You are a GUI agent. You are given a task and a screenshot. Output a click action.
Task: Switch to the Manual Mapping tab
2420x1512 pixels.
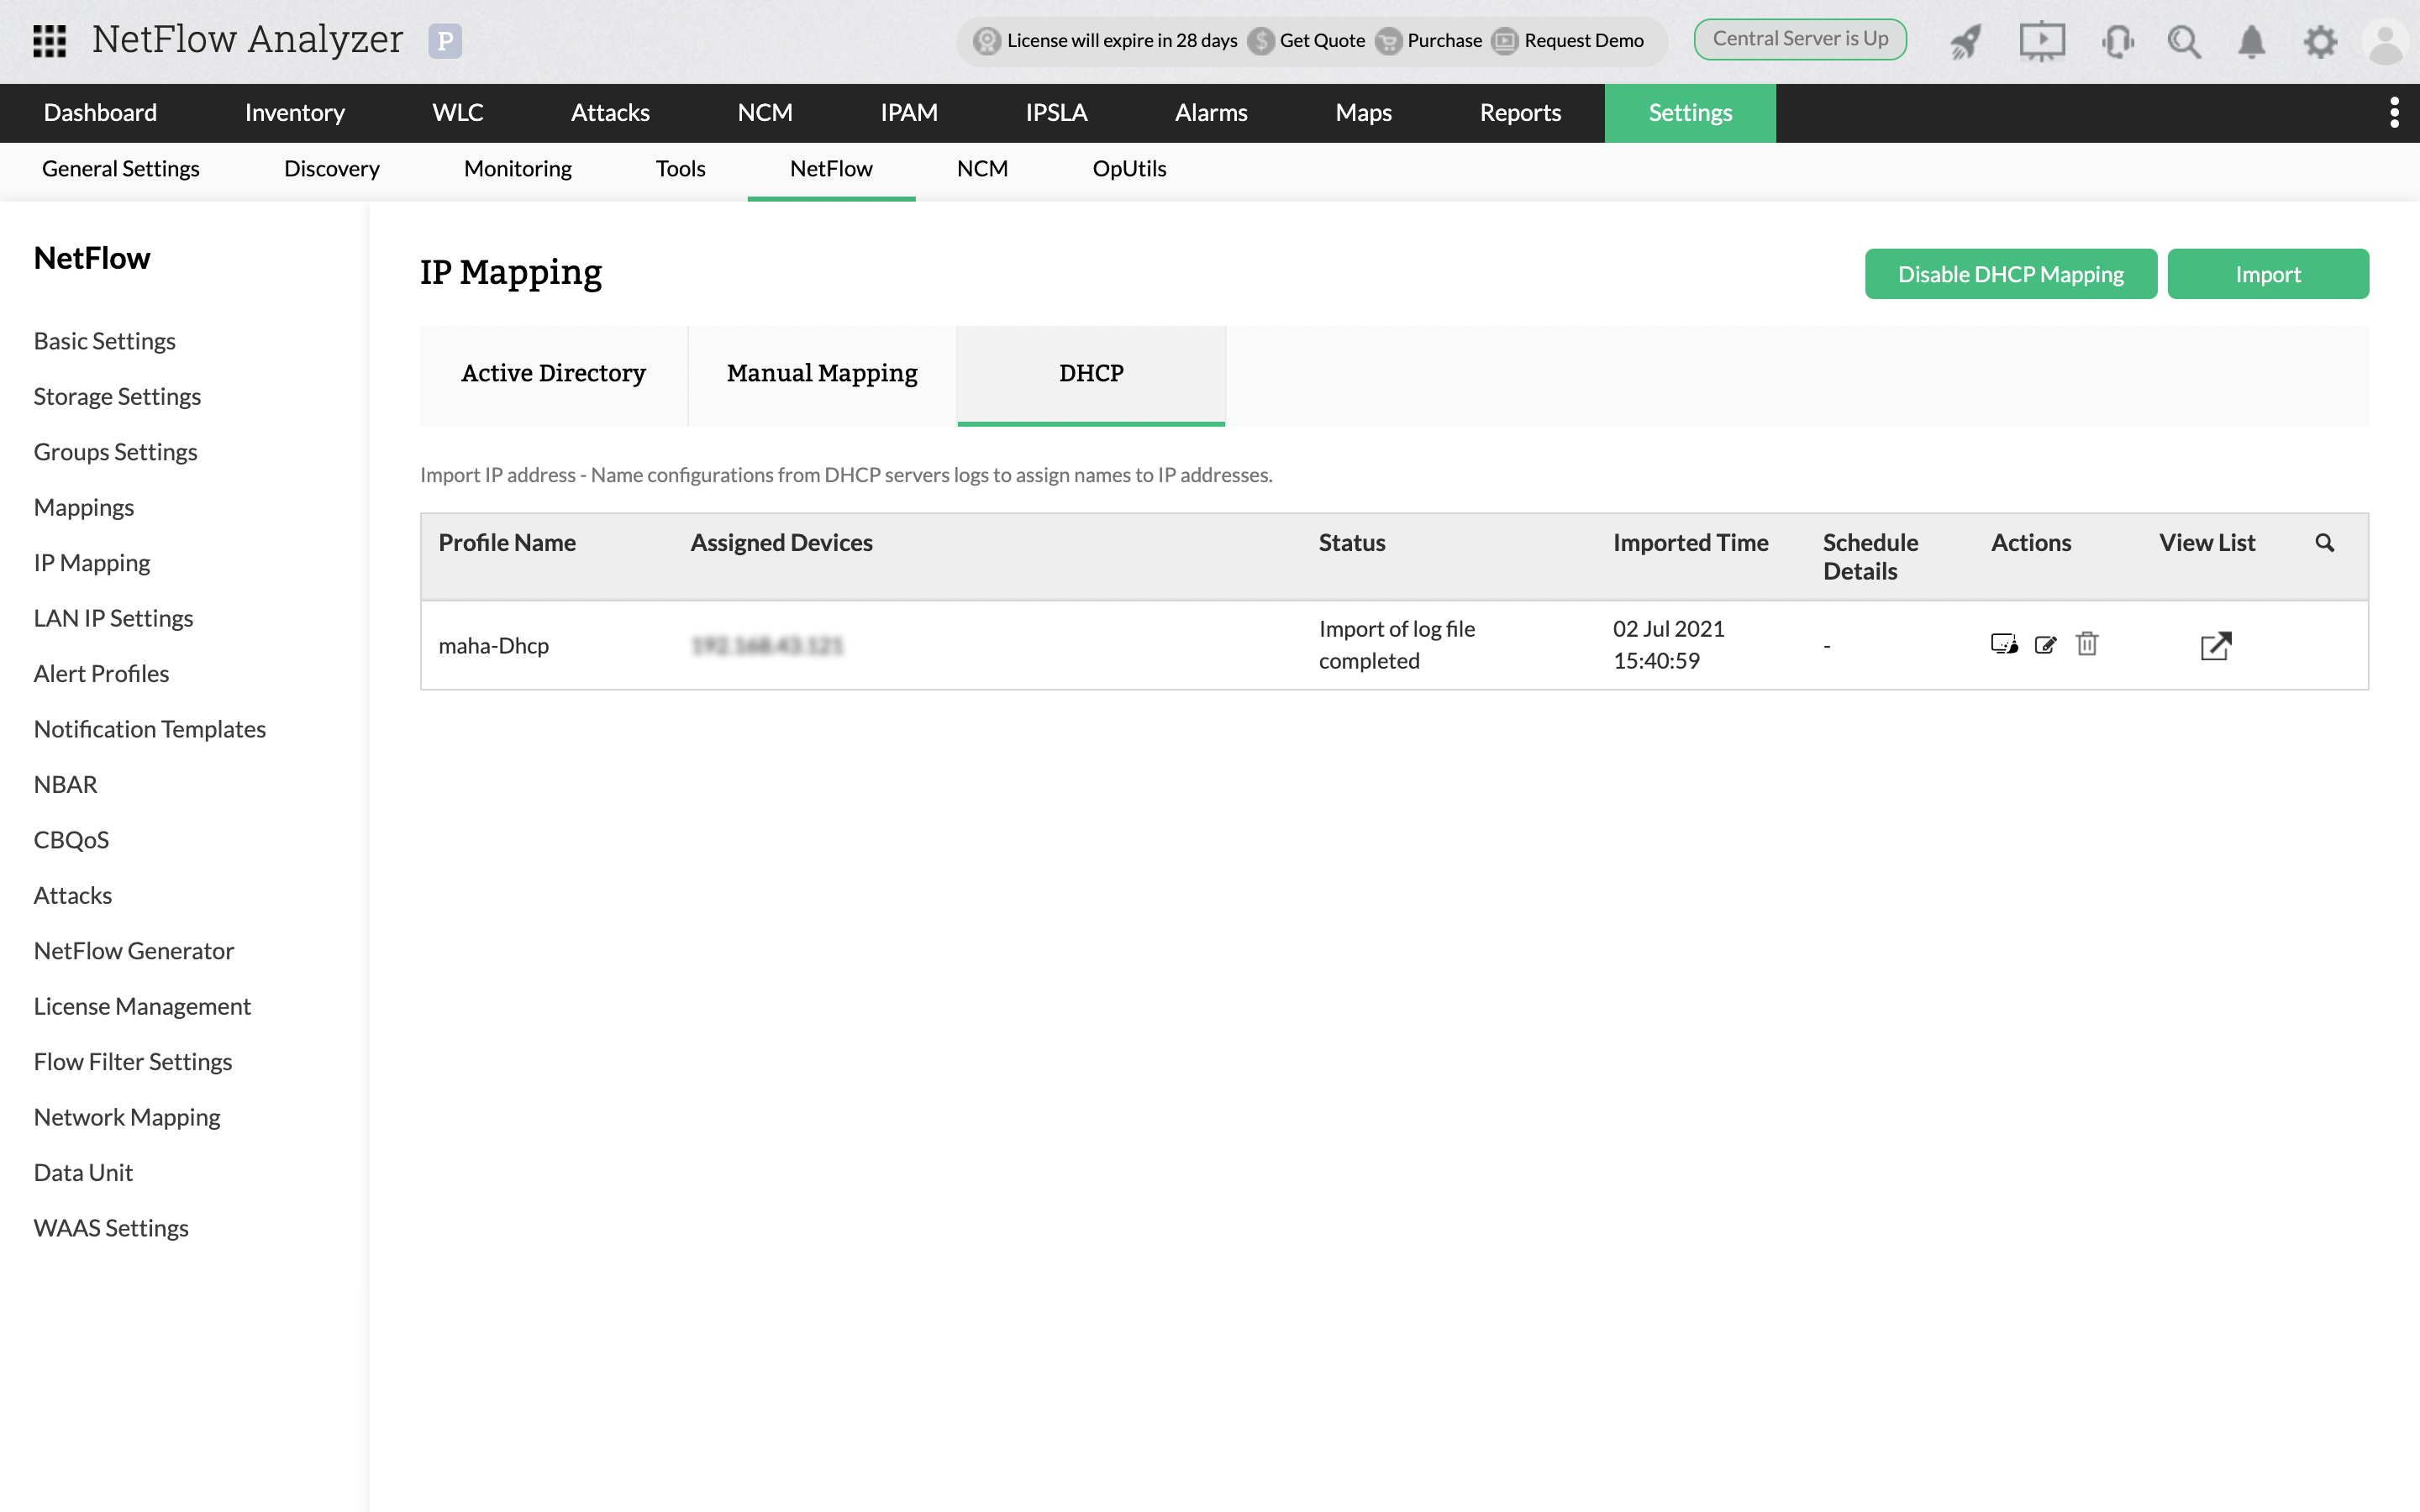[822, 373]
